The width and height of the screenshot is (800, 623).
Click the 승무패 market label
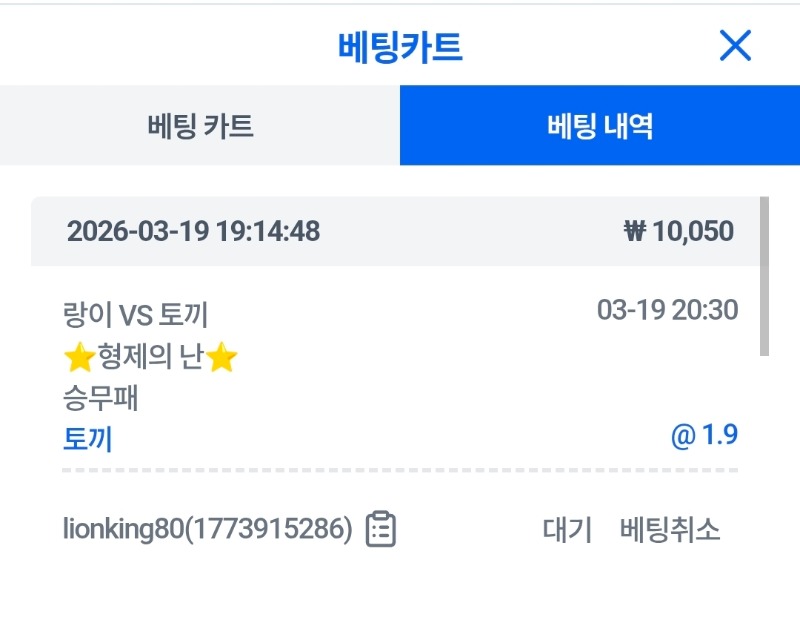tap(100, 398)
